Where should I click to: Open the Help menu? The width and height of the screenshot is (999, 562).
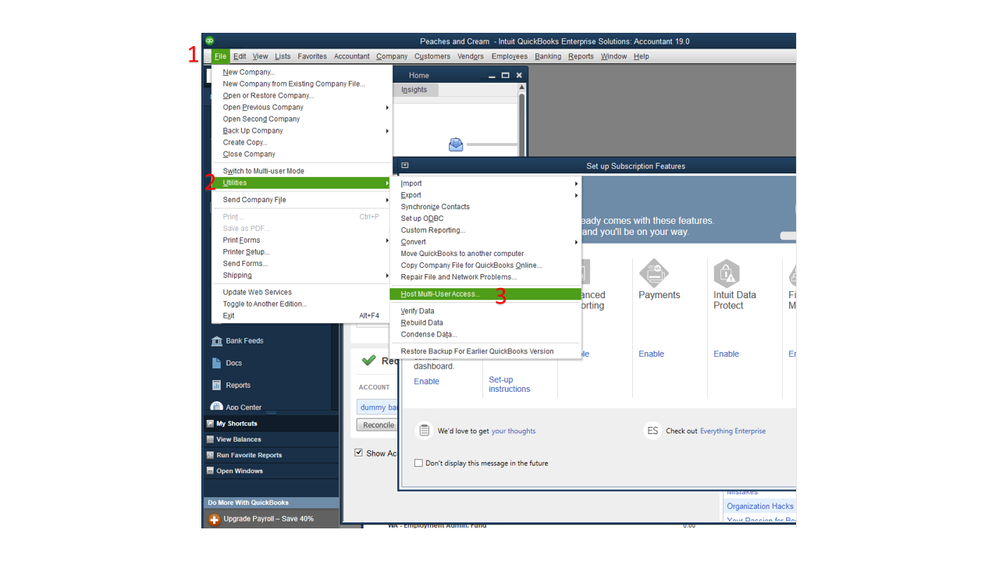click(641, 56)
